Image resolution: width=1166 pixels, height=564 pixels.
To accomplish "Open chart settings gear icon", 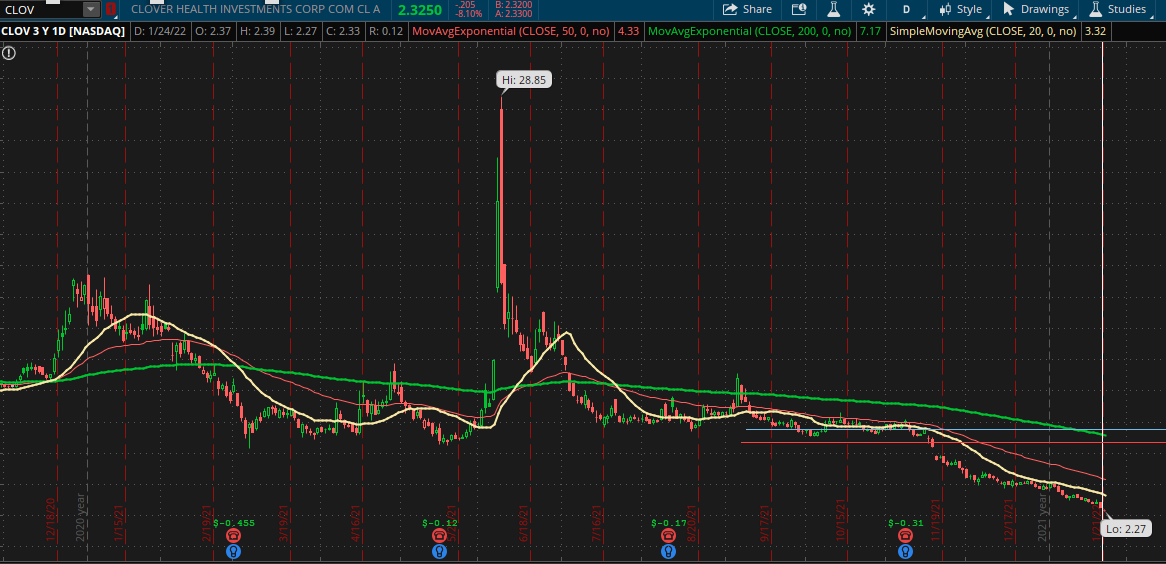I will click(868, 10).
